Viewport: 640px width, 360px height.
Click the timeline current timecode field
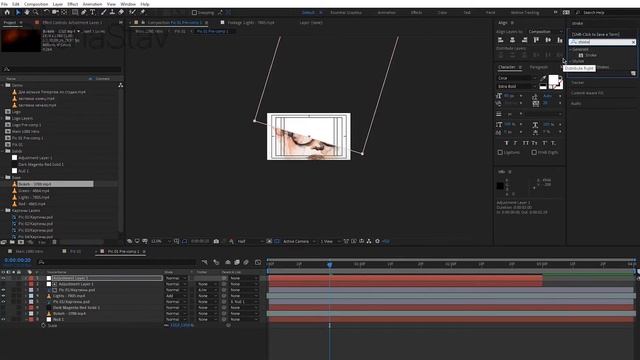(x=18, y=260)
